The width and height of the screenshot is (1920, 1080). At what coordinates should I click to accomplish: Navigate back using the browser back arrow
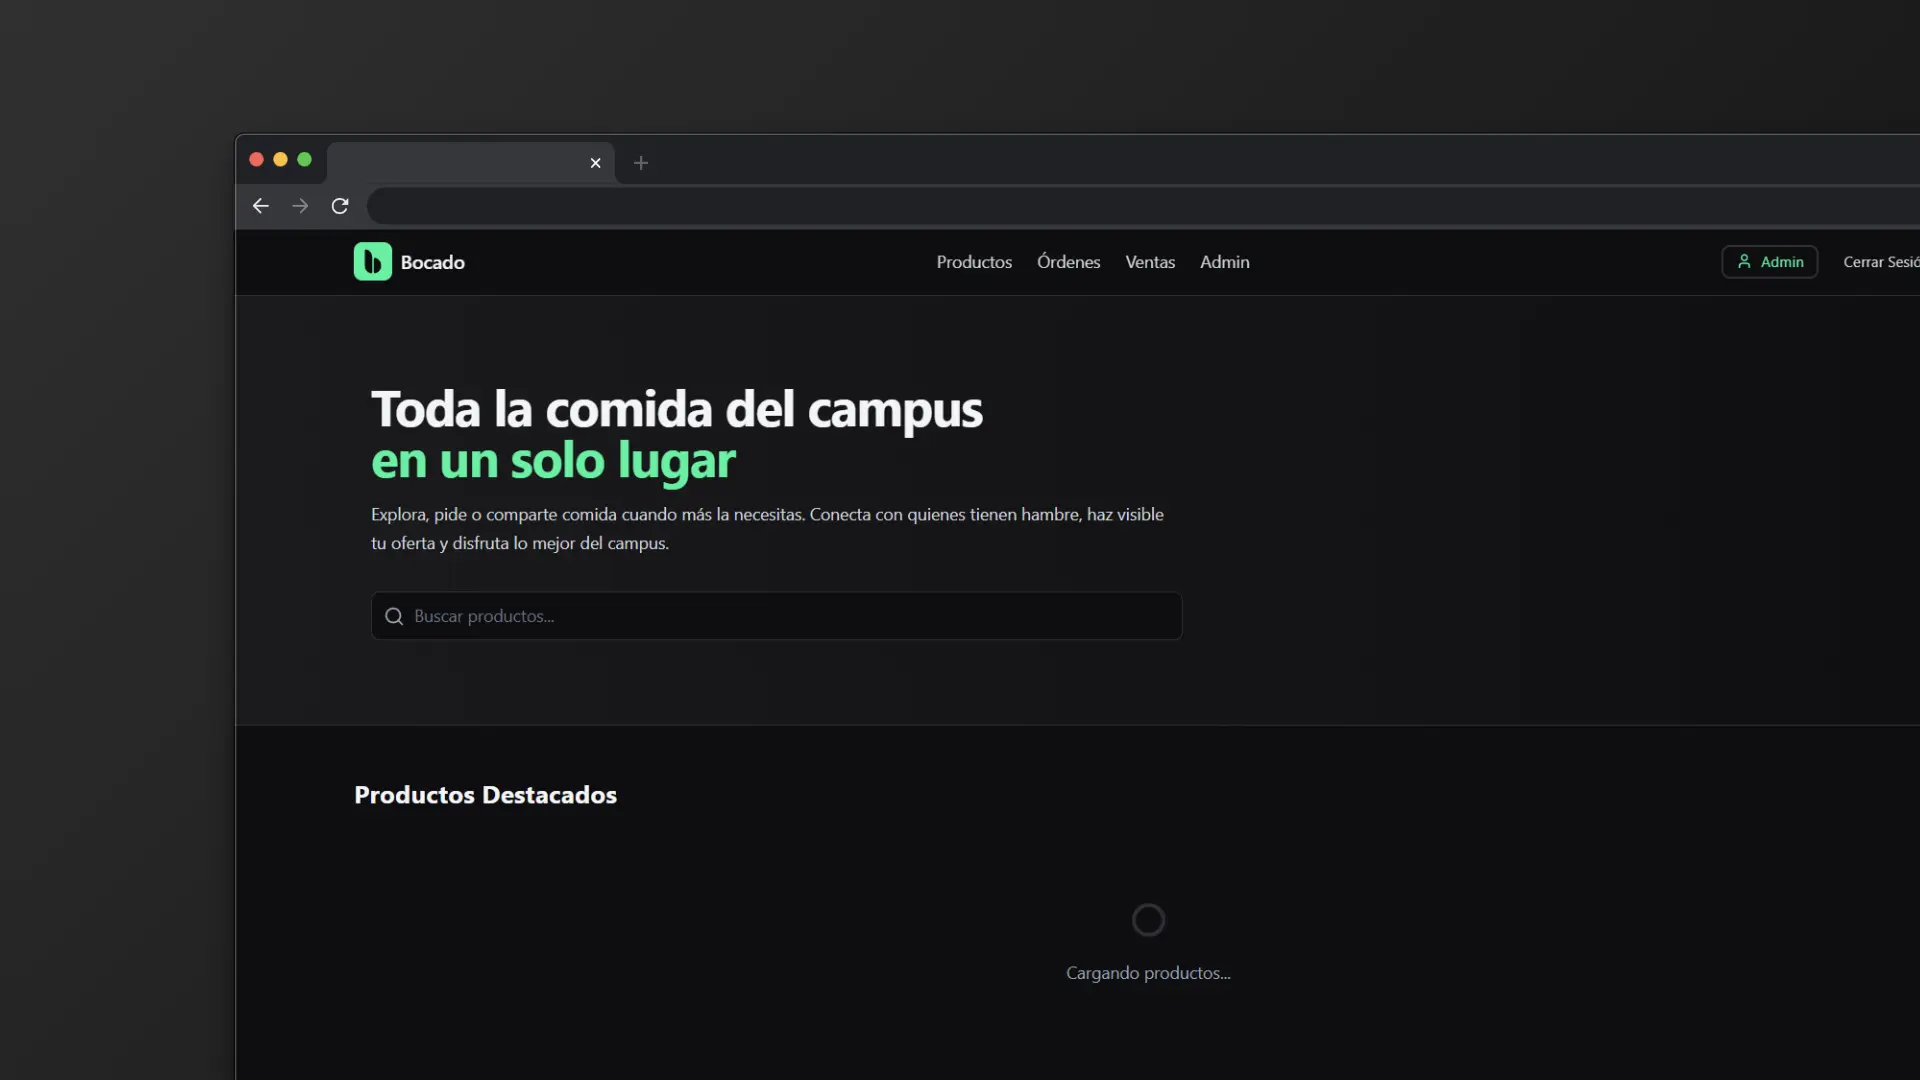(260, 206)
